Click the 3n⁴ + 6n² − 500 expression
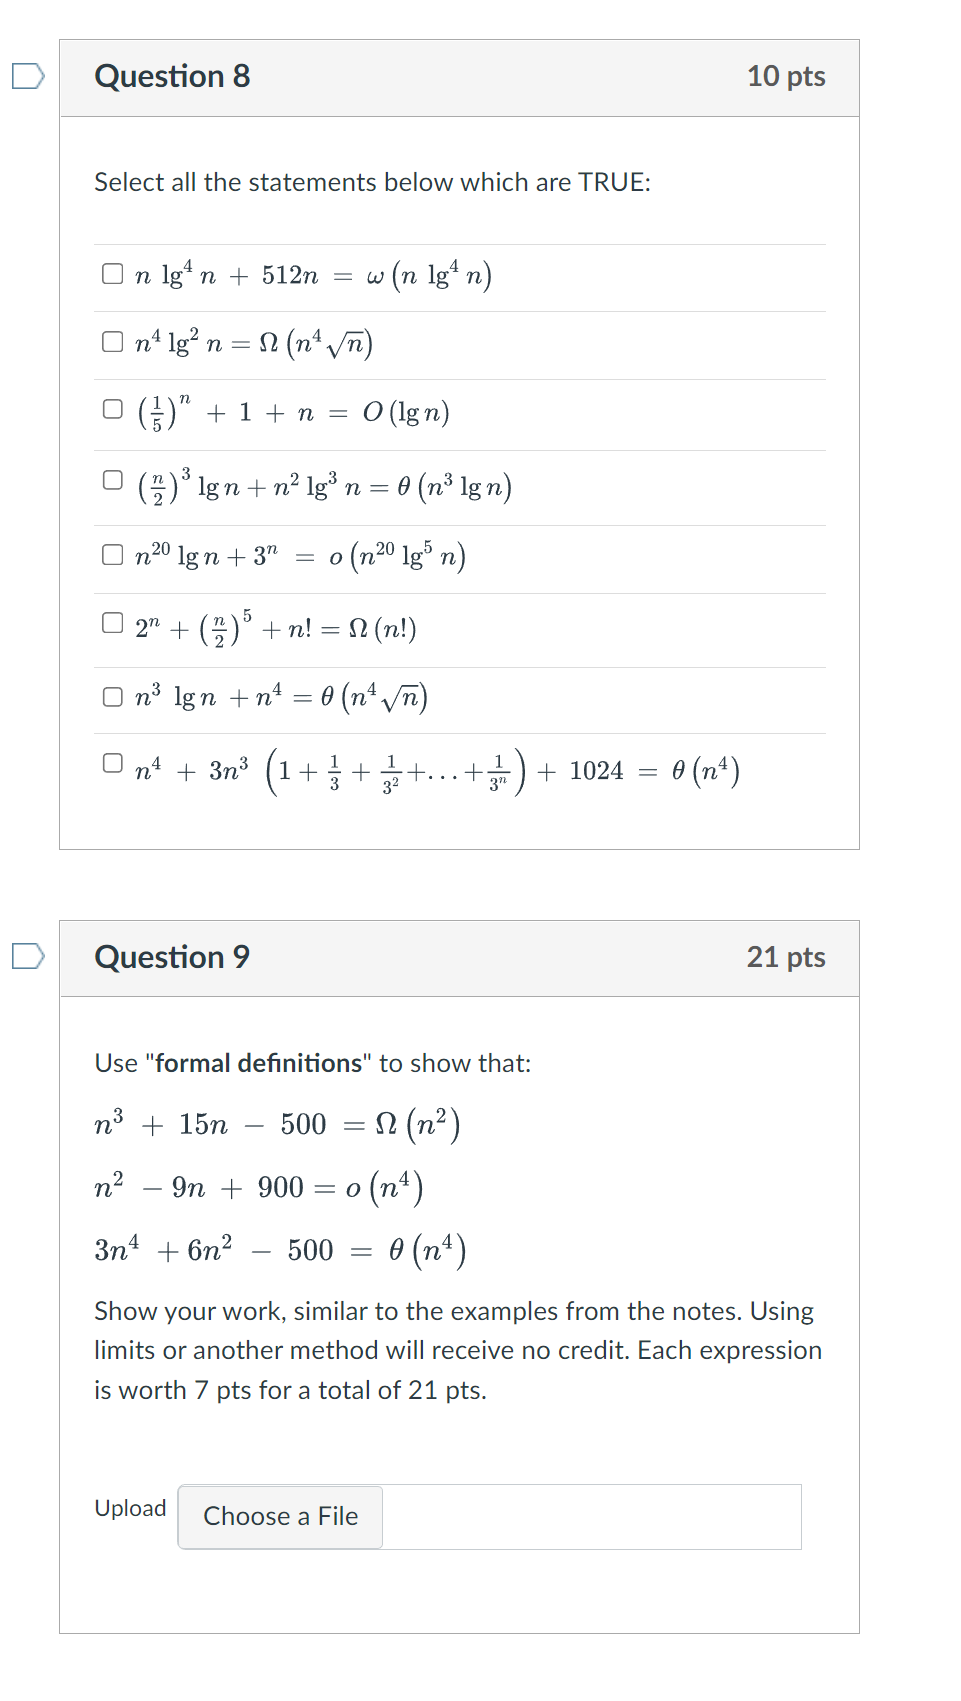The height and width of the screenshot is (1701, 961). click(x=282, y=1249)
